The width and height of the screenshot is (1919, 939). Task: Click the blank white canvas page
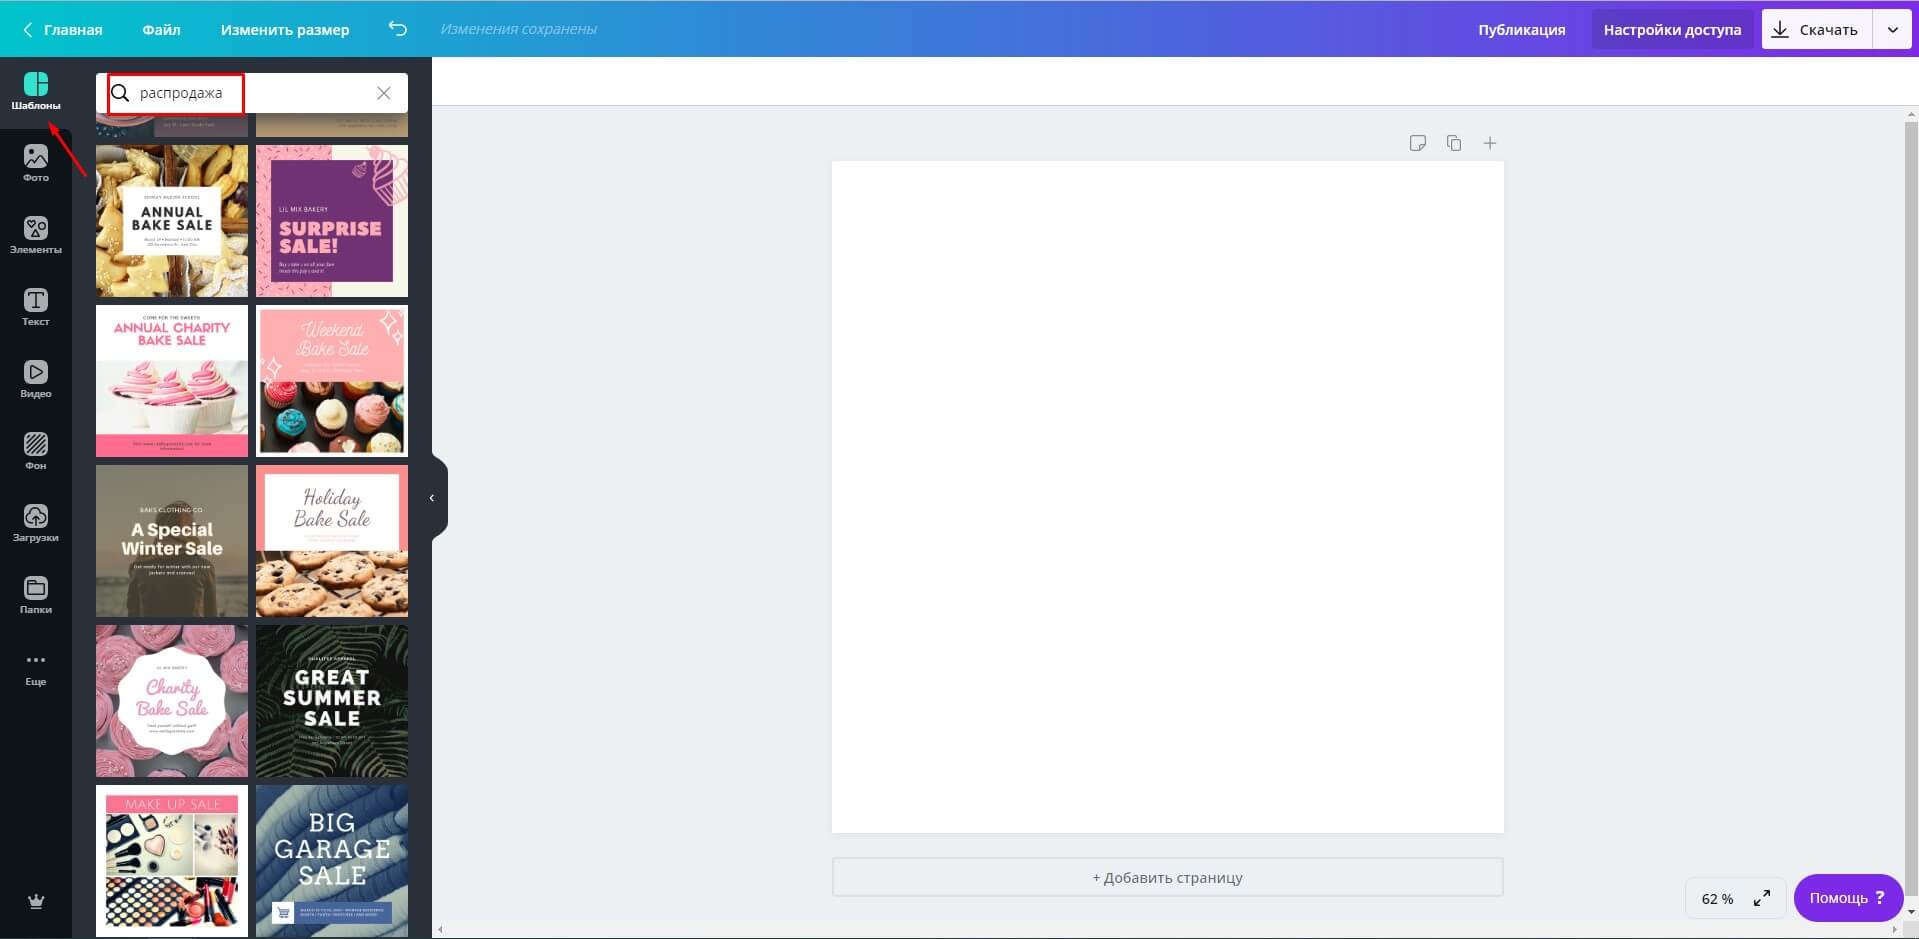point(1167,497)
